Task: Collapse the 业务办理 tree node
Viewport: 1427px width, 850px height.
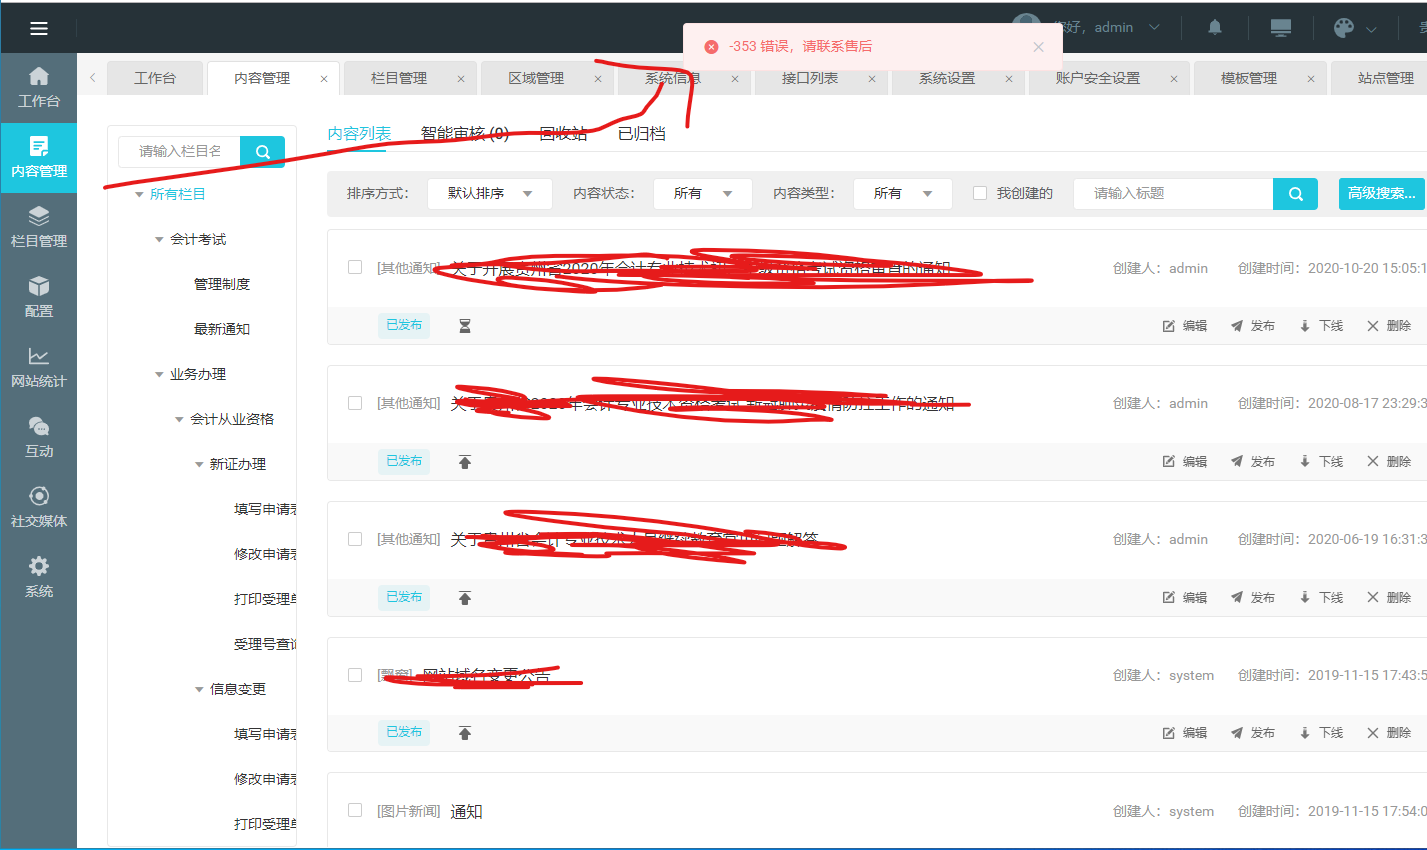Action: (159, 375)
